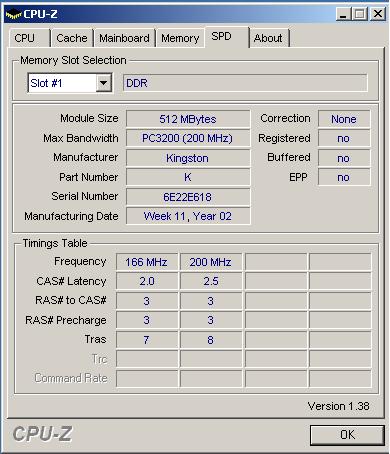390x454 pixels.
Task: Open the Memory tab
Action: pos(180,38)
